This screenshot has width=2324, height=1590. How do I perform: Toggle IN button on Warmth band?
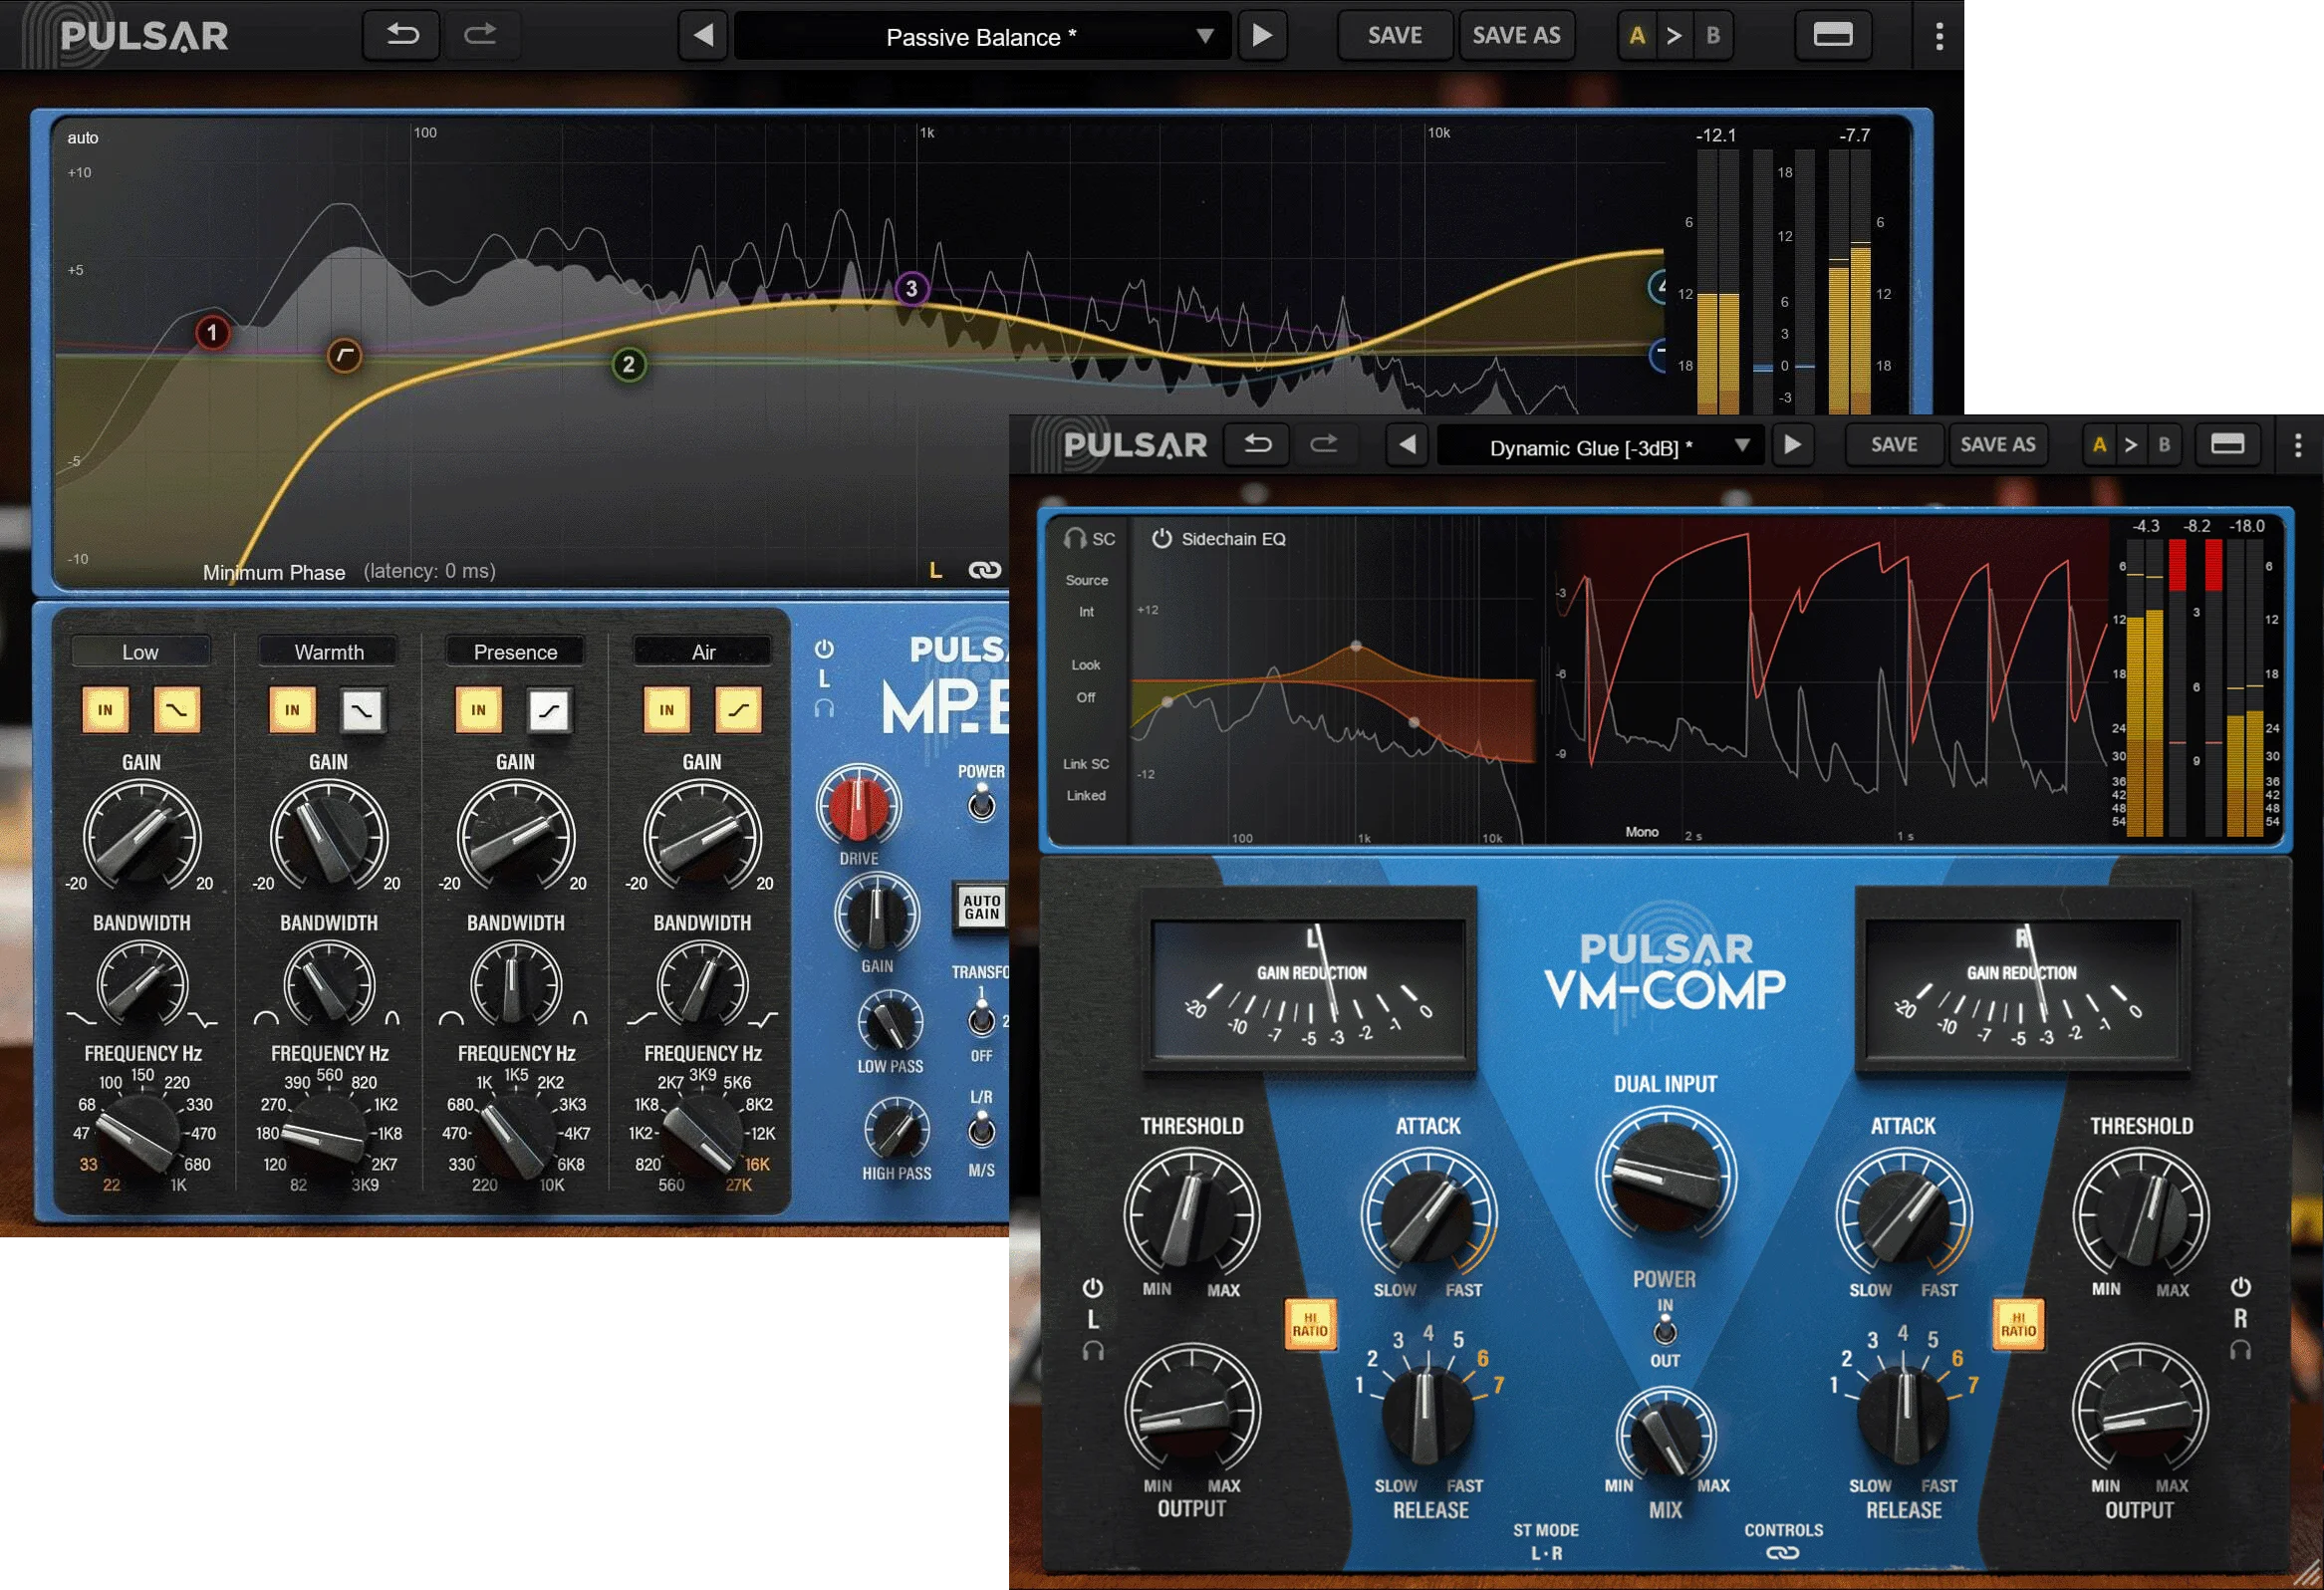292,710
